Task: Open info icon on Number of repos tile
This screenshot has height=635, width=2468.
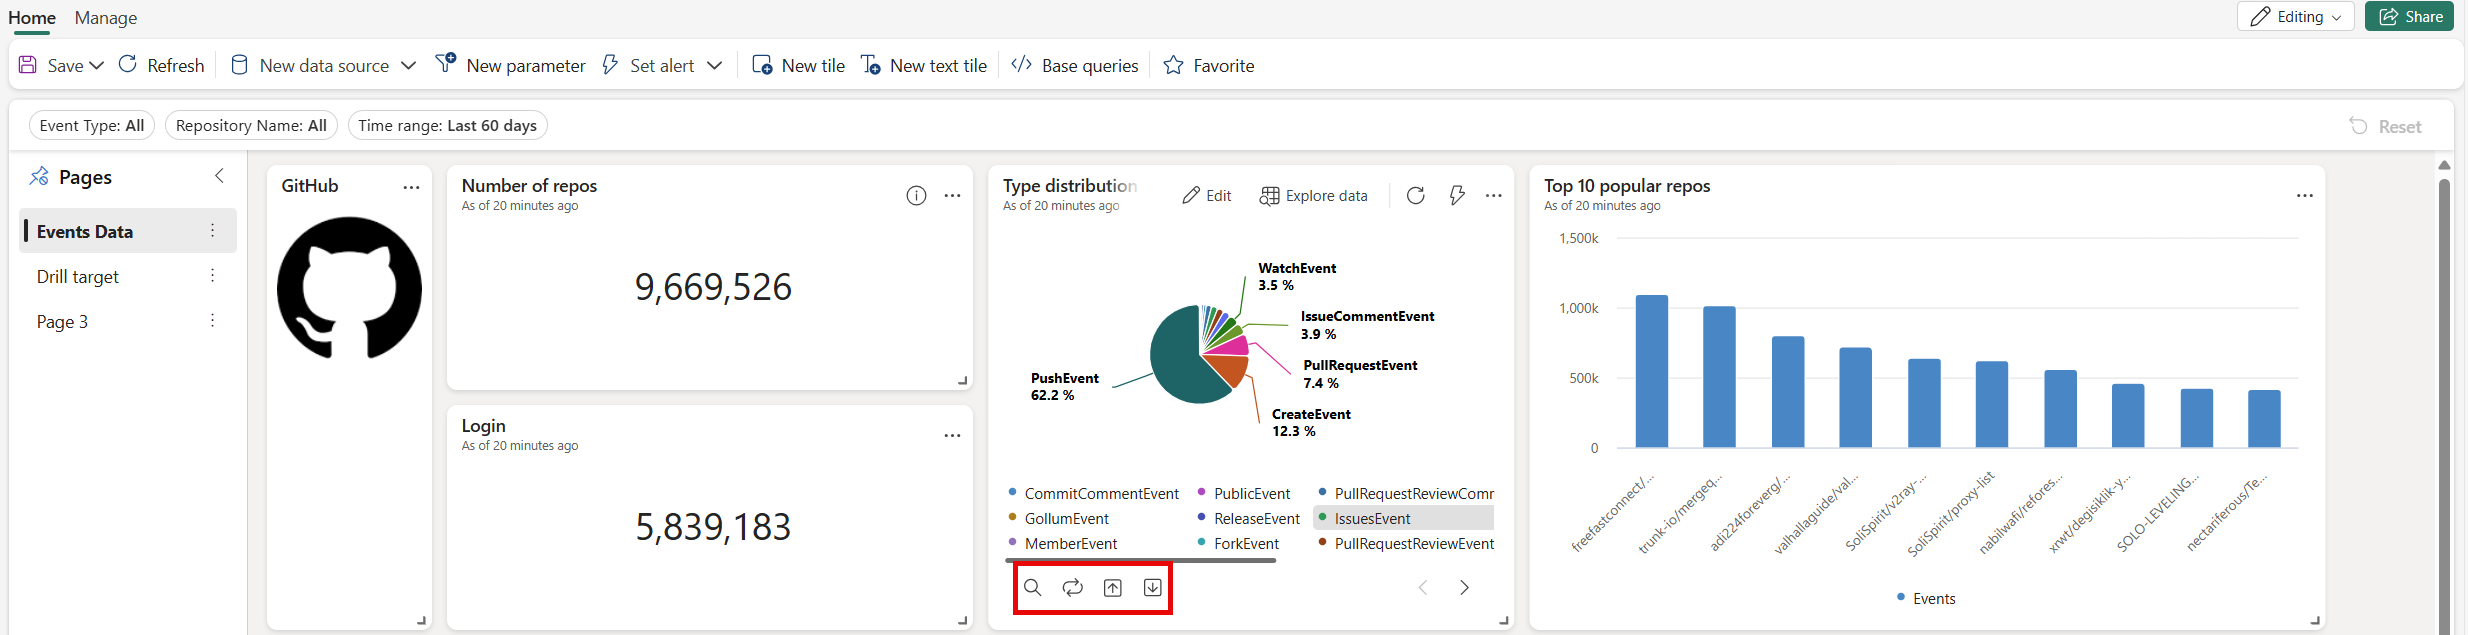Action: [x=916, y=196]
